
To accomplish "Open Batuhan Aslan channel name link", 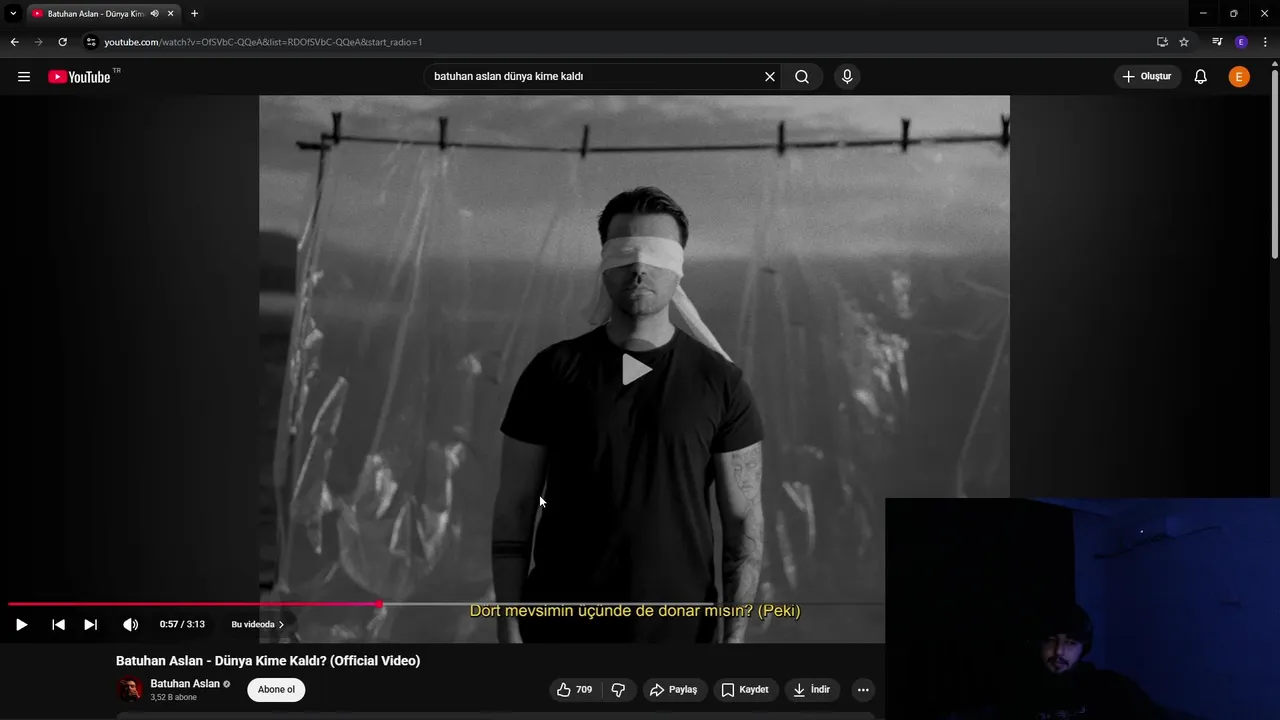I will coord(185,684).
